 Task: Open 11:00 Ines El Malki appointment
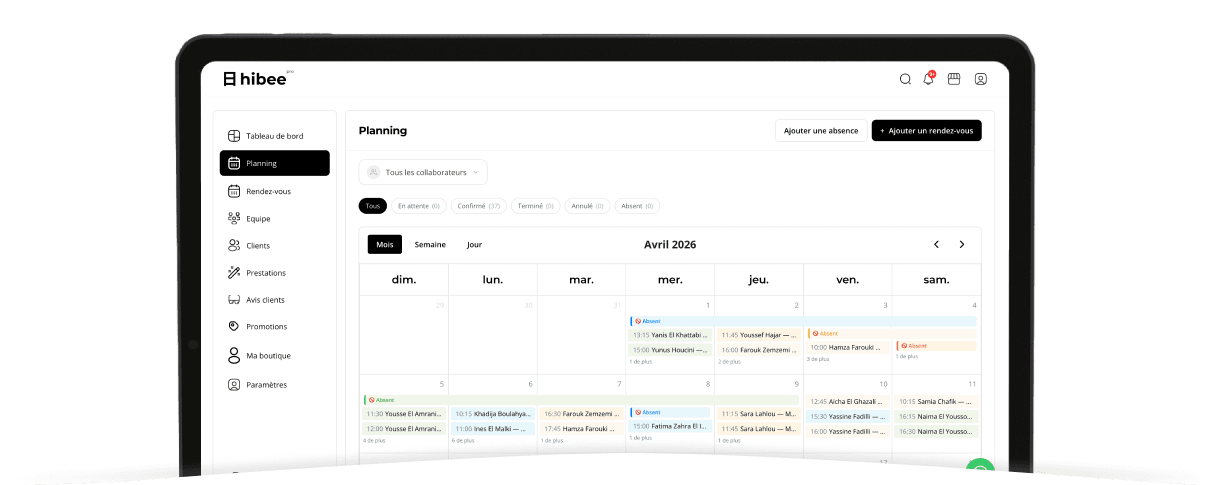493,428
